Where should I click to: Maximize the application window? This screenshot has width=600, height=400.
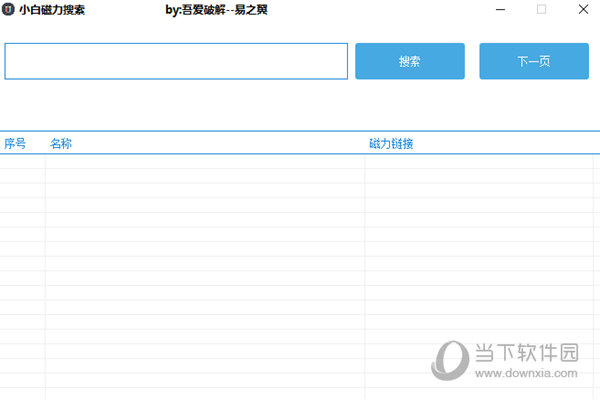541,10
